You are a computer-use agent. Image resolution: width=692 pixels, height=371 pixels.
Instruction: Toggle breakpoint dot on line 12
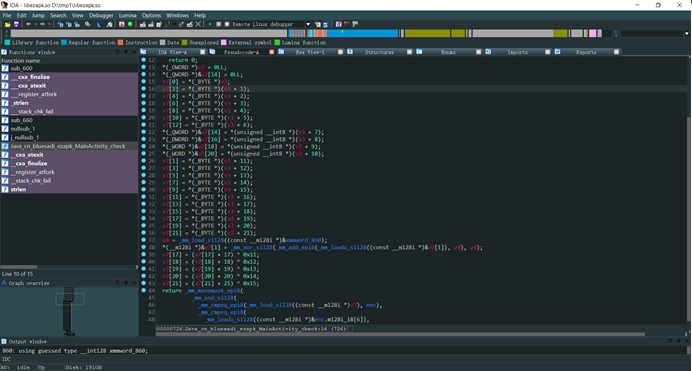pyautogui.click(x=143, y=60)
